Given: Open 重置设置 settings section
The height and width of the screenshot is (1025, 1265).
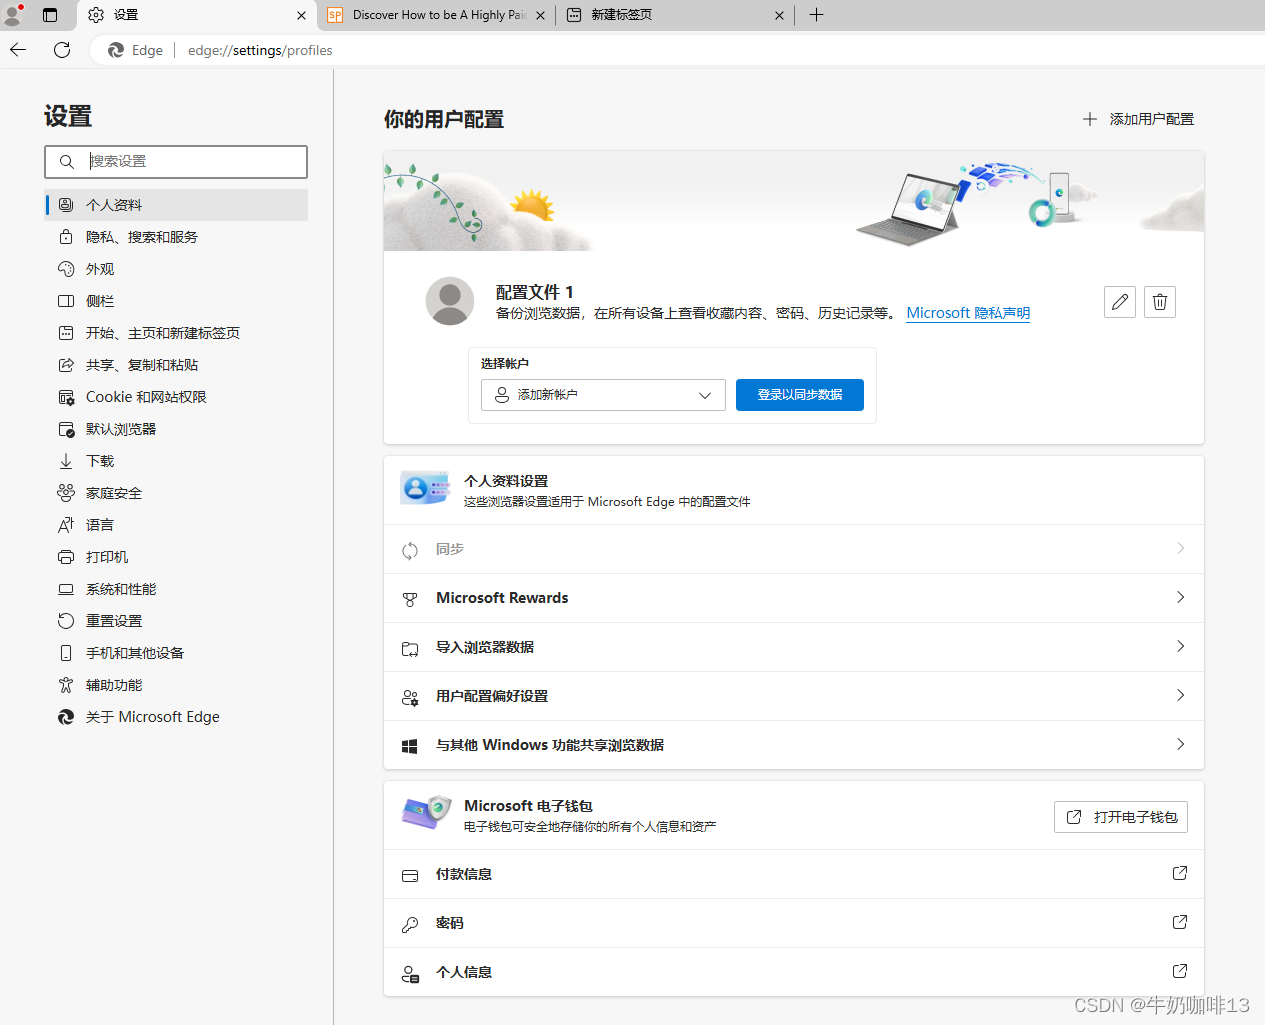Looking at the screenshot, I should 176,621.
